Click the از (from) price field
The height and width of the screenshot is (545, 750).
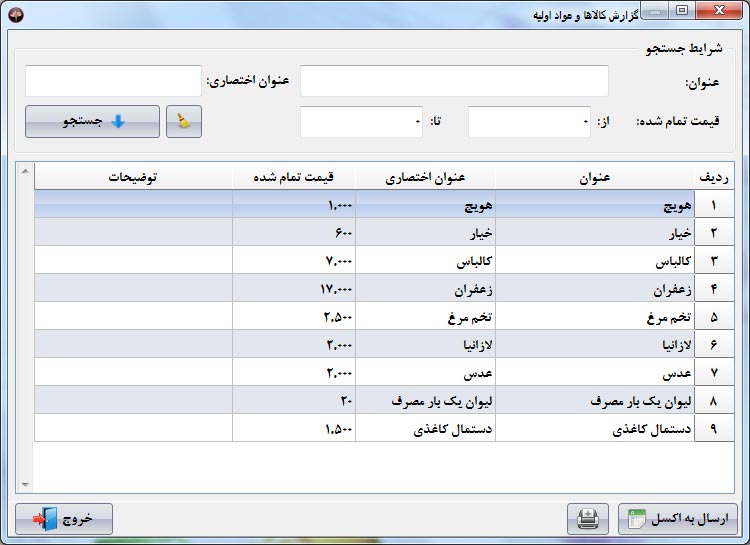click(x=529, y=122)
